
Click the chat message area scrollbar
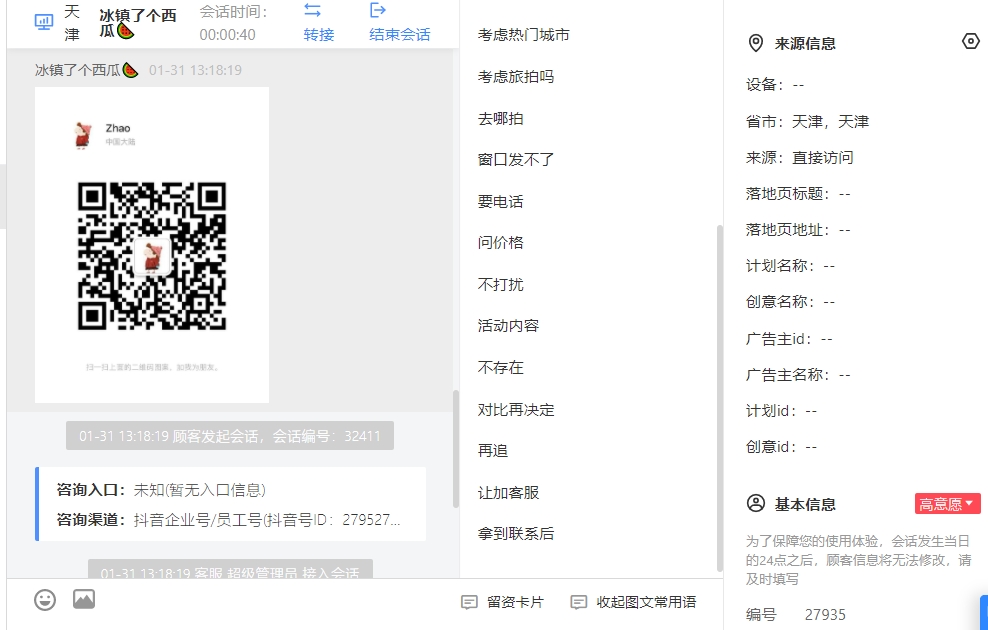coord(456,449)
